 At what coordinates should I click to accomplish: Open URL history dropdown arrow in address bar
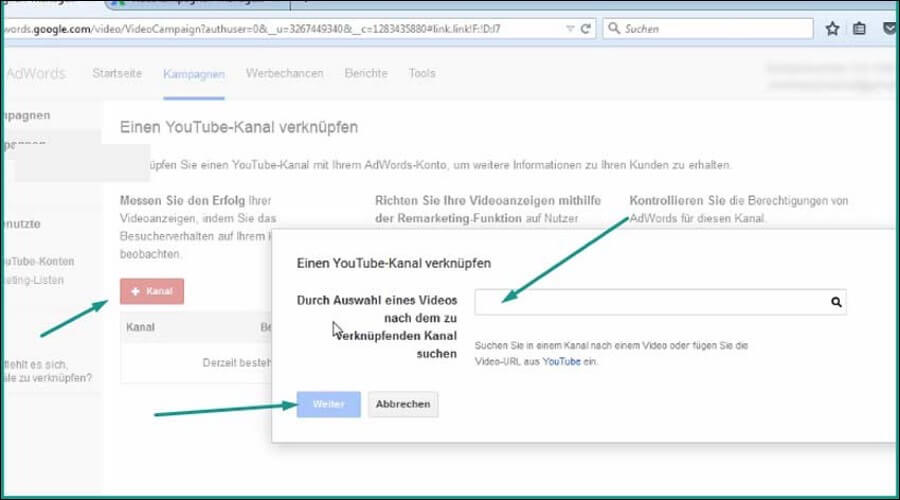pos(569,29)
